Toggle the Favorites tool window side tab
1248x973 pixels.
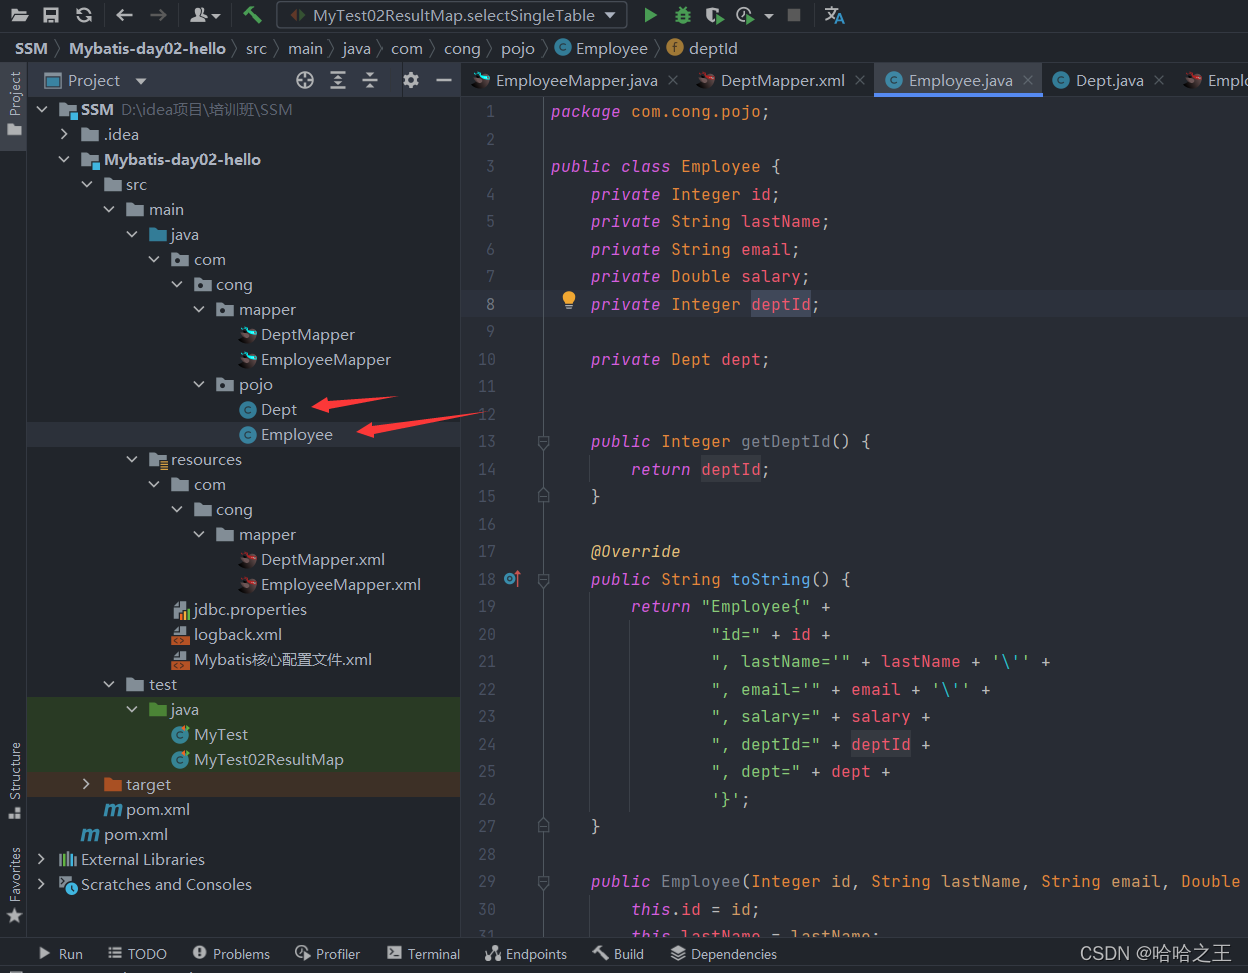pos(14,885)
